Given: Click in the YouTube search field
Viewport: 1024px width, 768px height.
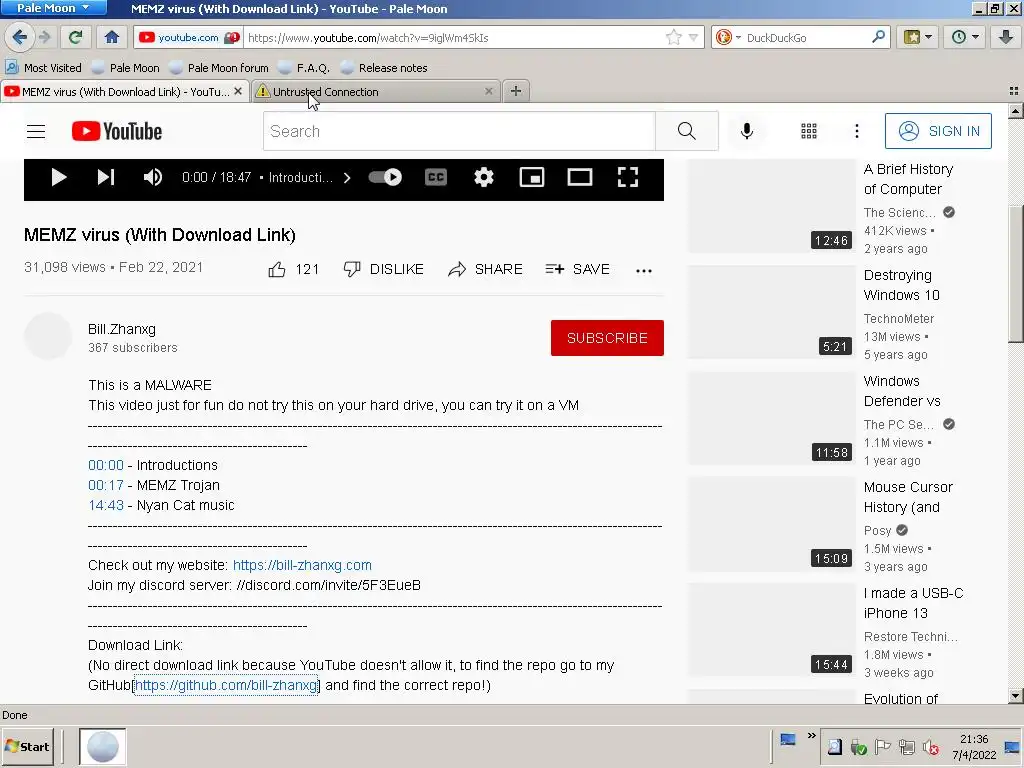Looking at the screenshot, I should tap(459, 131).
